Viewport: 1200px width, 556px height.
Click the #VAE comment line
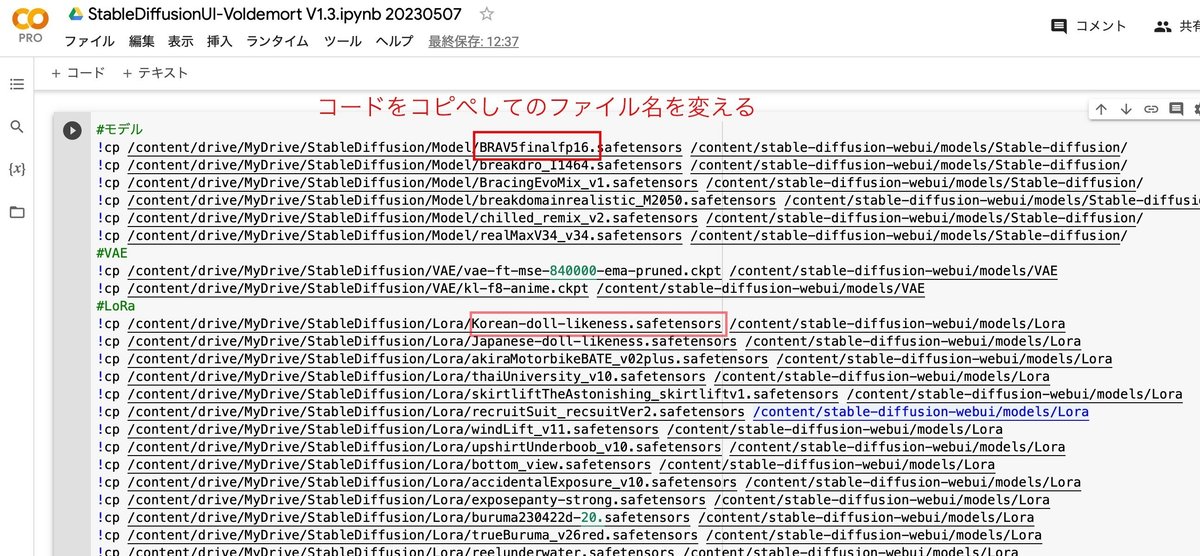(x=112, y=253)
